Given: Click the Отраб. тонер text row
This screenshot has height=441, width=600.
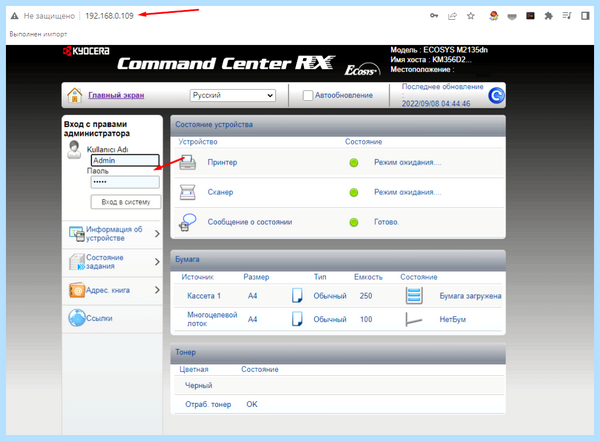Looking at the screenshot, I should coord(208,404).
